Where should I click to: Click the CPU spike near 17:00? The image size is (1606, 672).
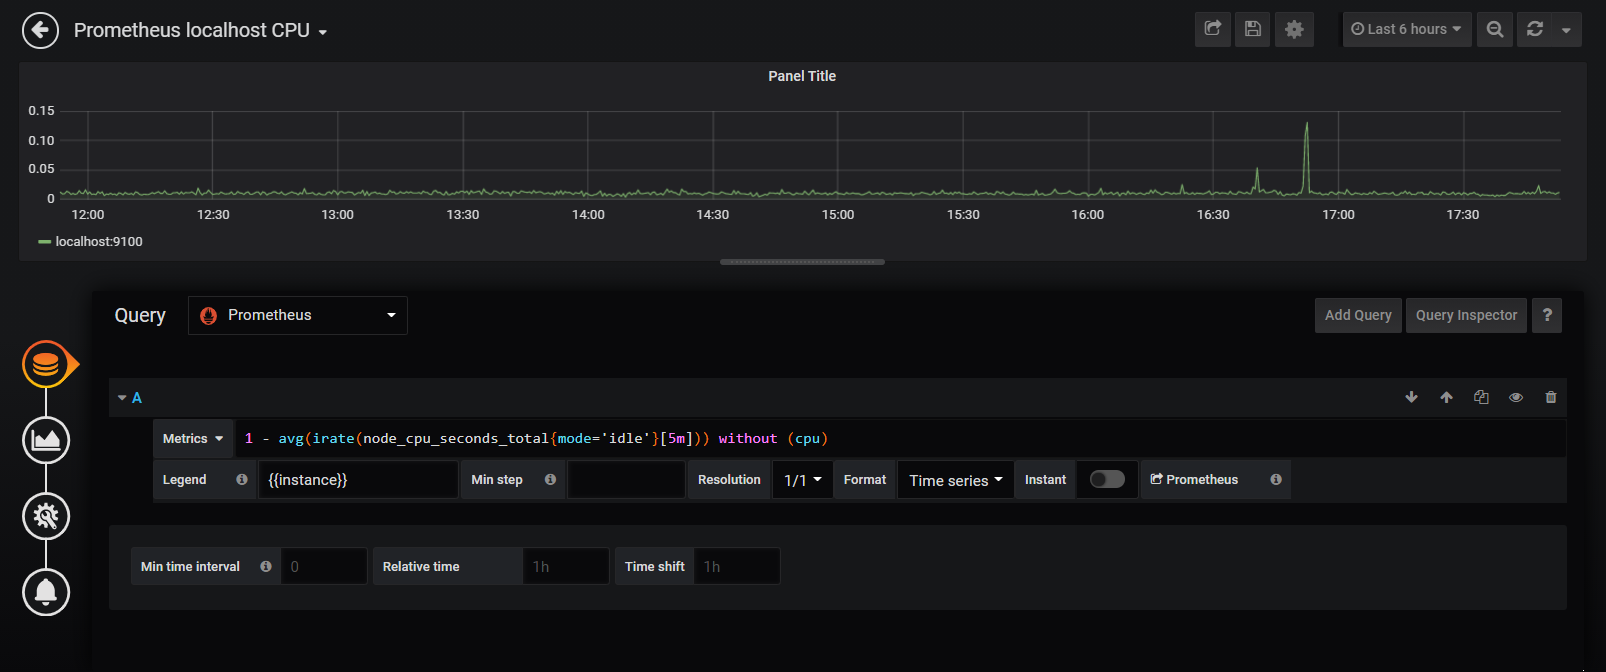coord(1306,156)
